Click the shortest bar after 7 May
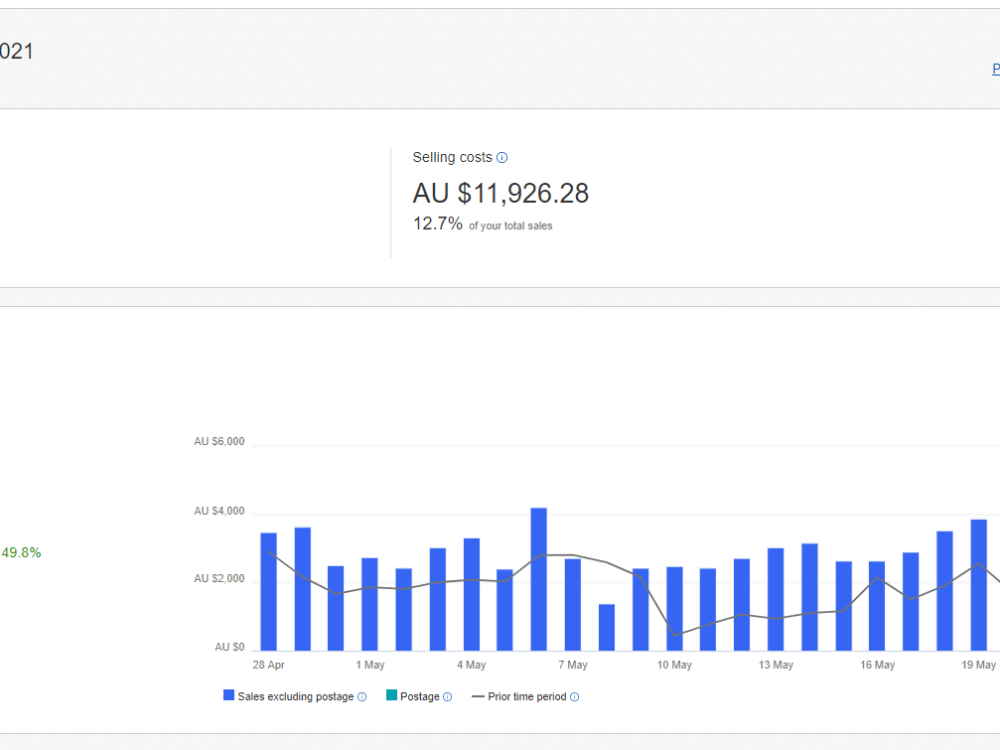 point(607,628)
